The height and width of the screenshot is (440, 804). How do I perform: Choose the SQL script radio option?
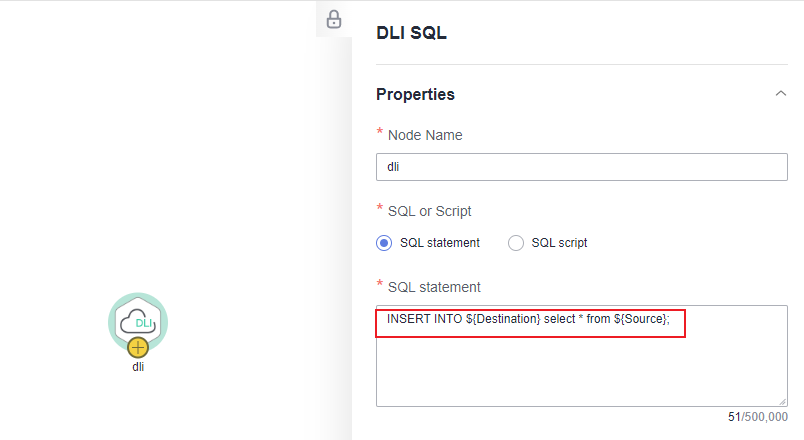coord(516,242)
